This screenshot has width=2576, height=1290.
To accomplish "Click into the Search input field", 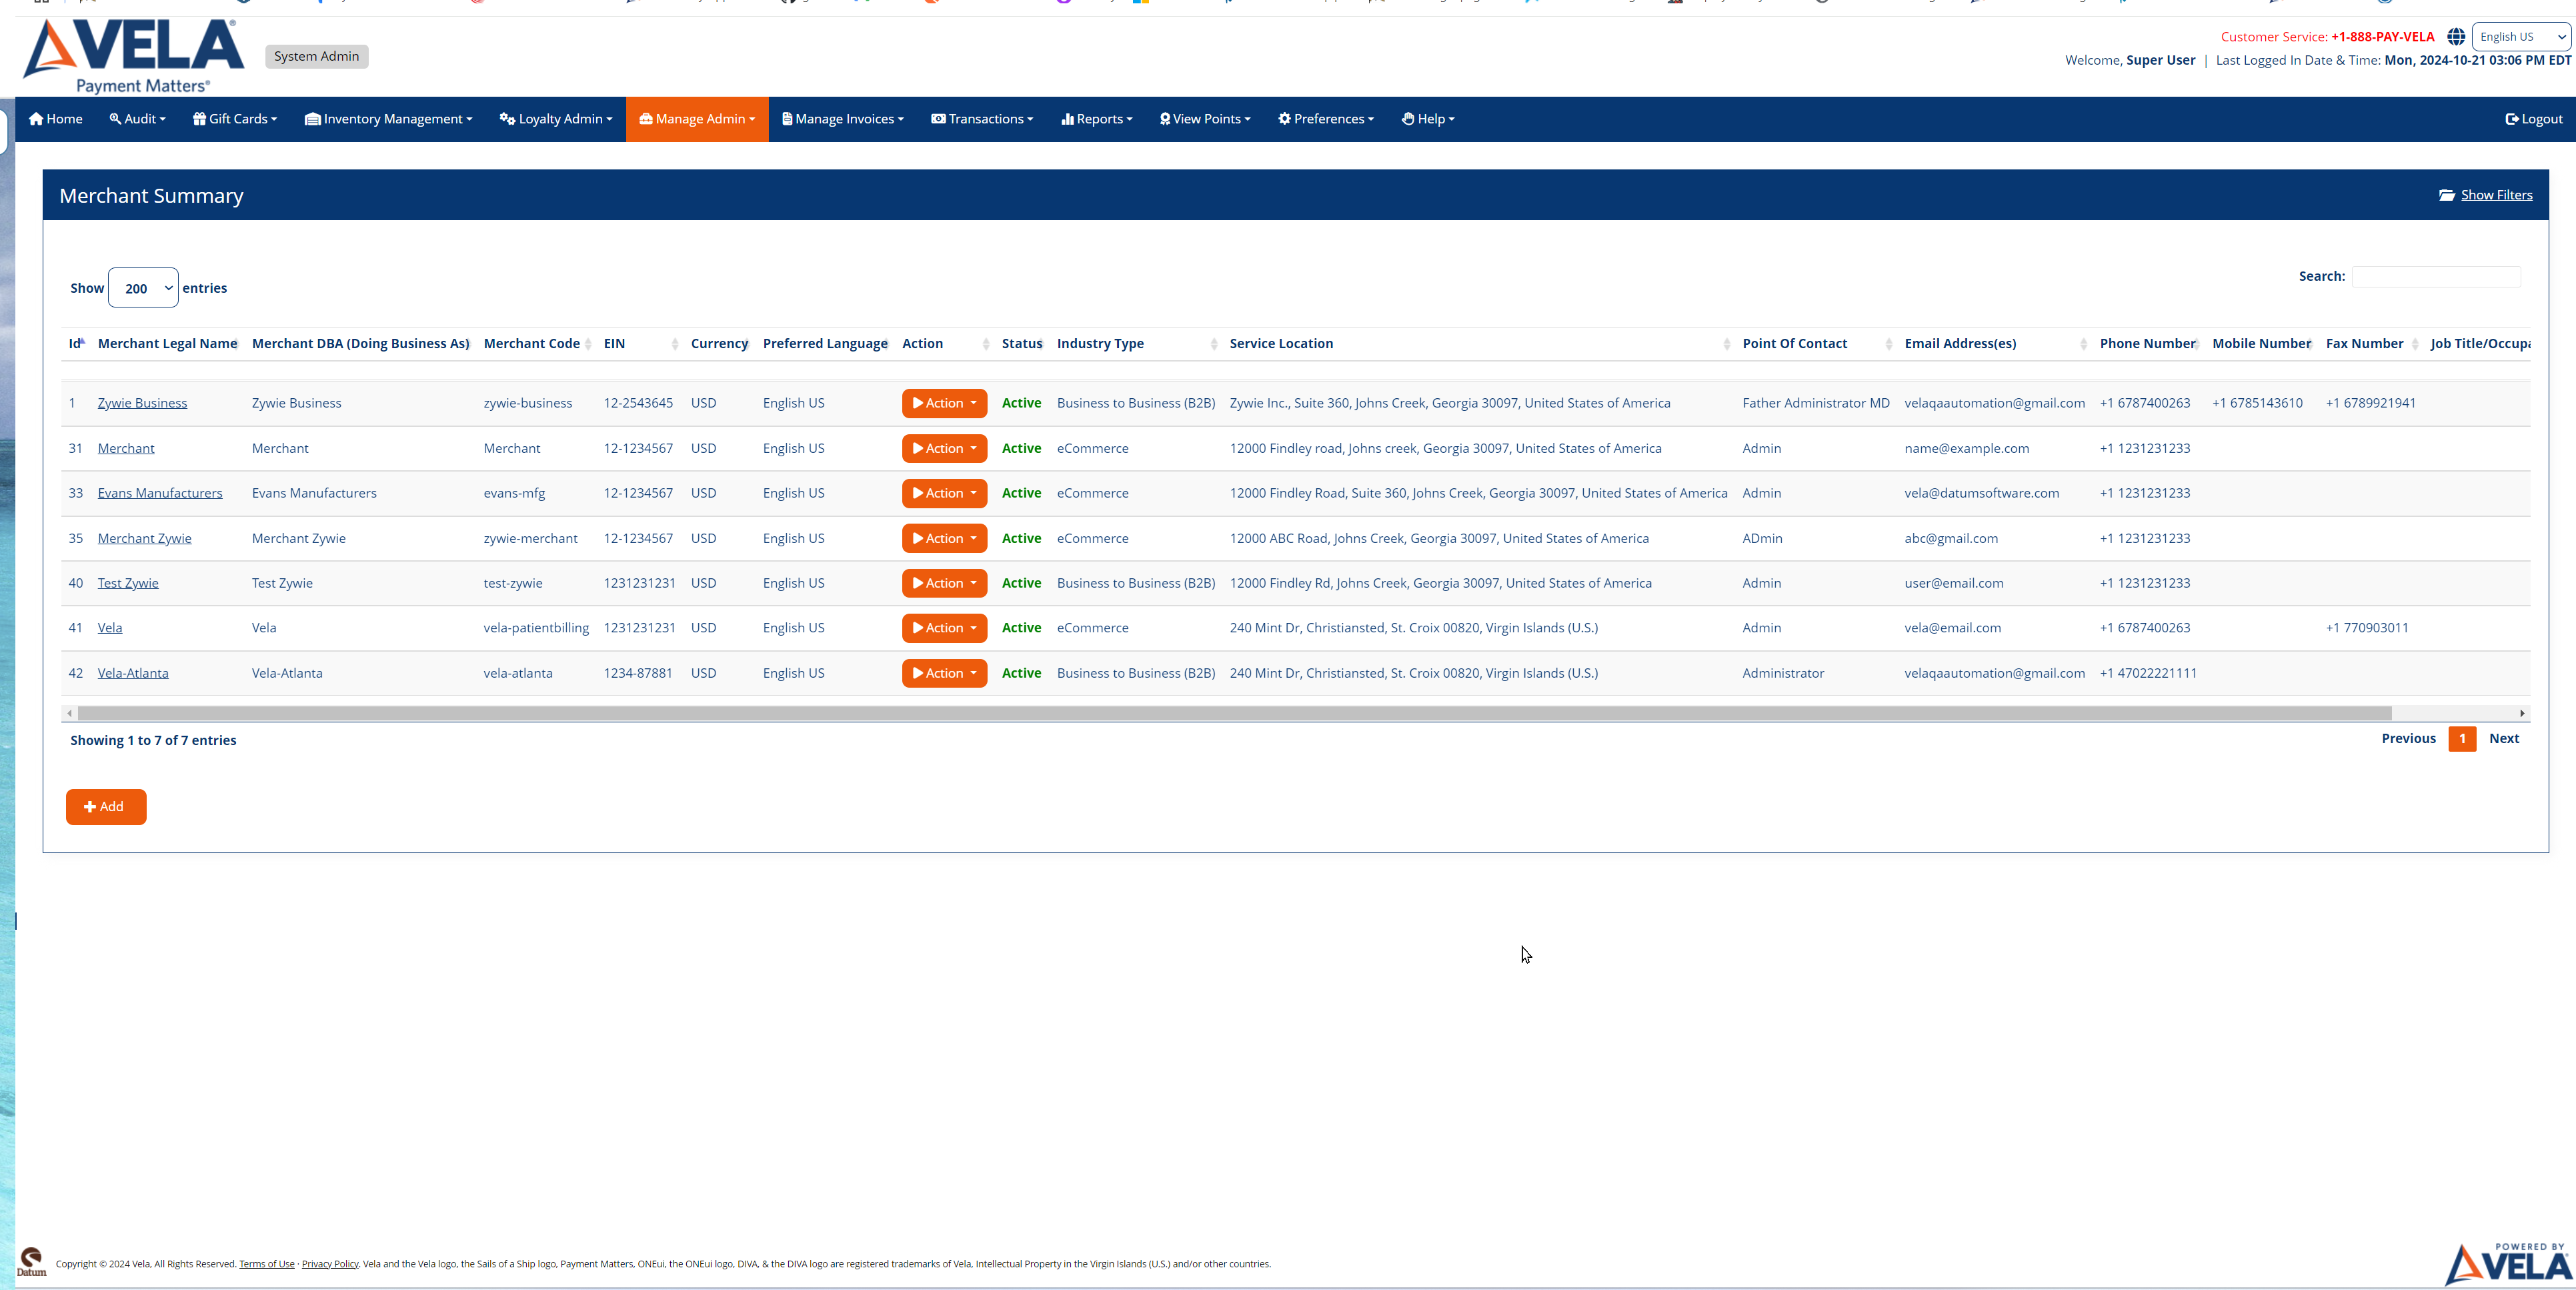I will tap(2435, 277).
